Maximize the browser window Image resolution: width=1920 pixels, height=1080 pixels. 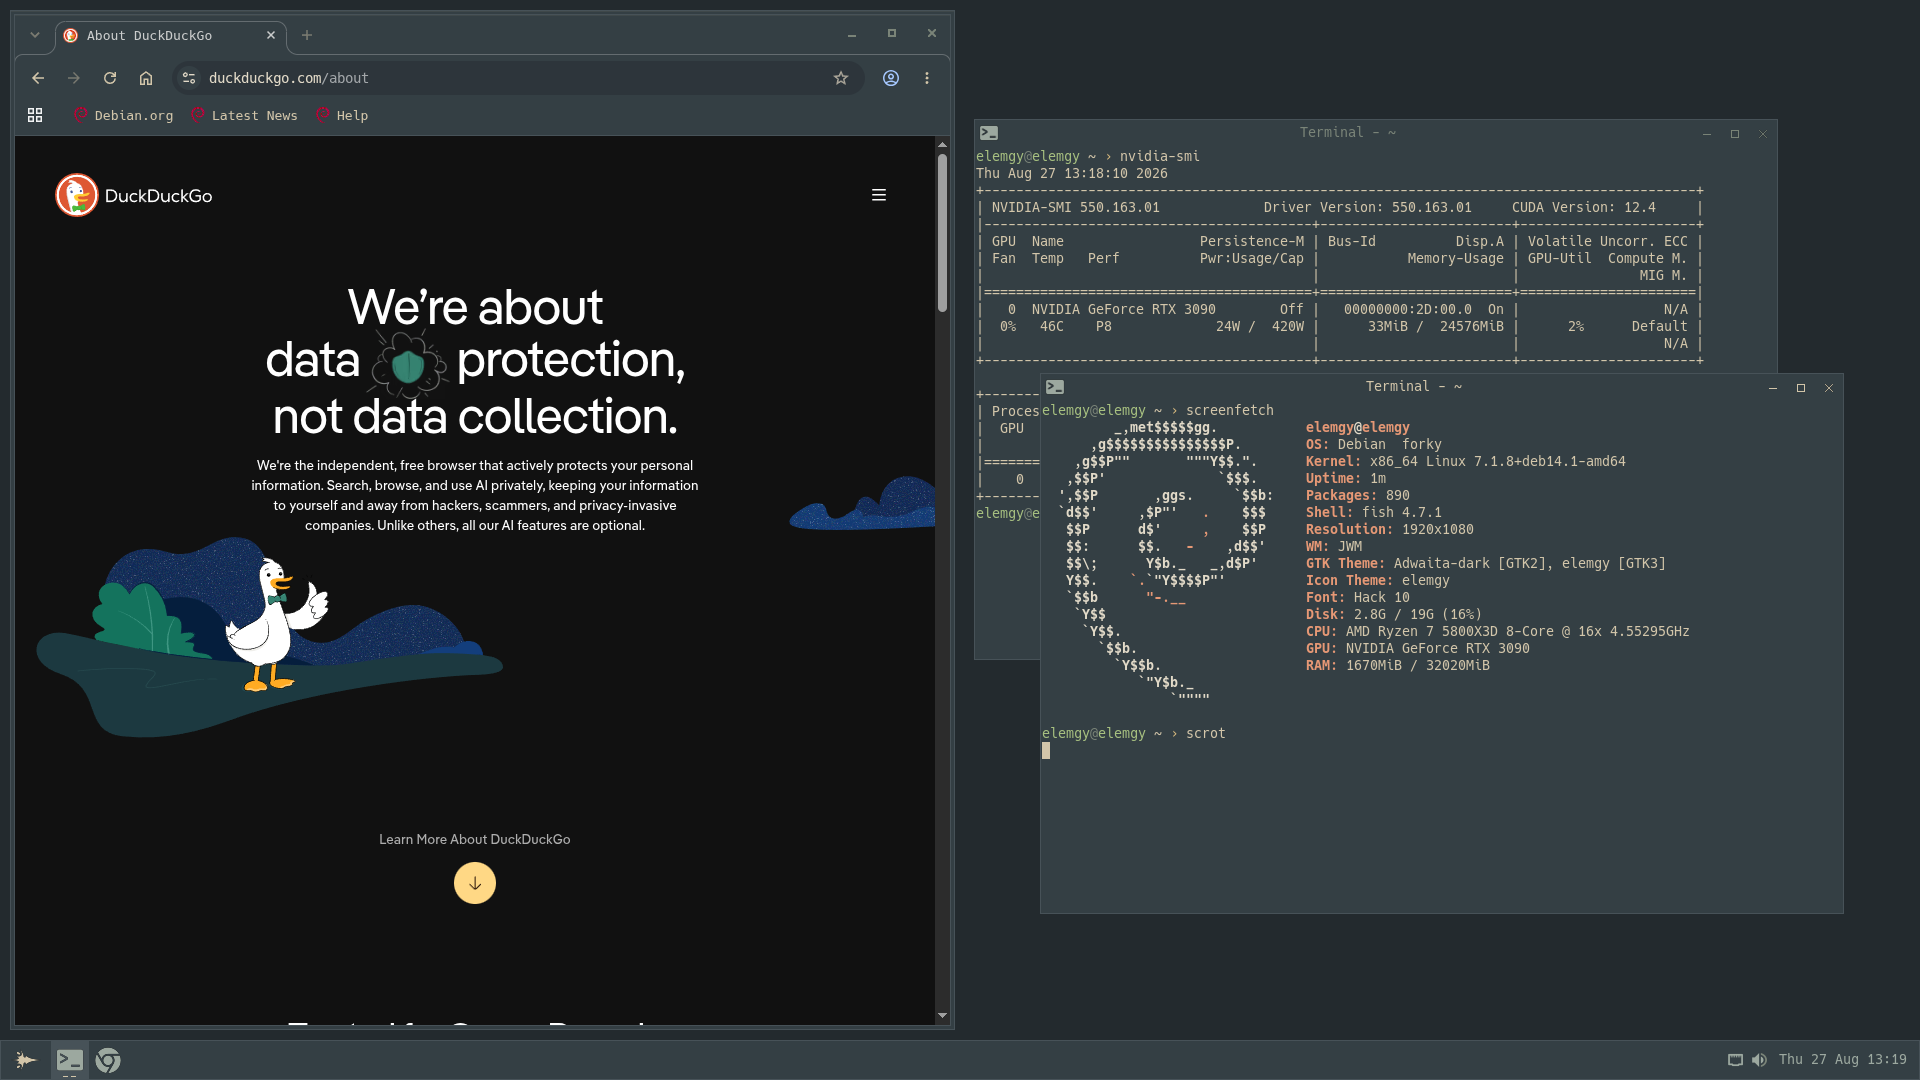892,34
